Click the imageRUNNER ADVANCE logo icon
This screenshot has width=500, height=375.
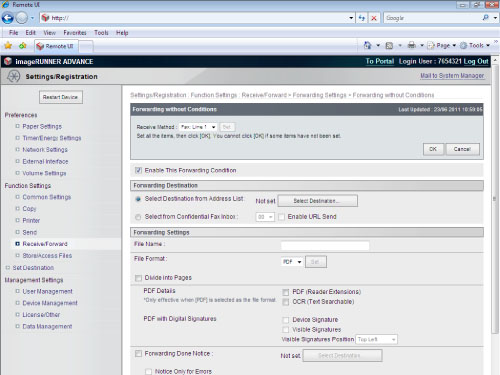point(8,61)
